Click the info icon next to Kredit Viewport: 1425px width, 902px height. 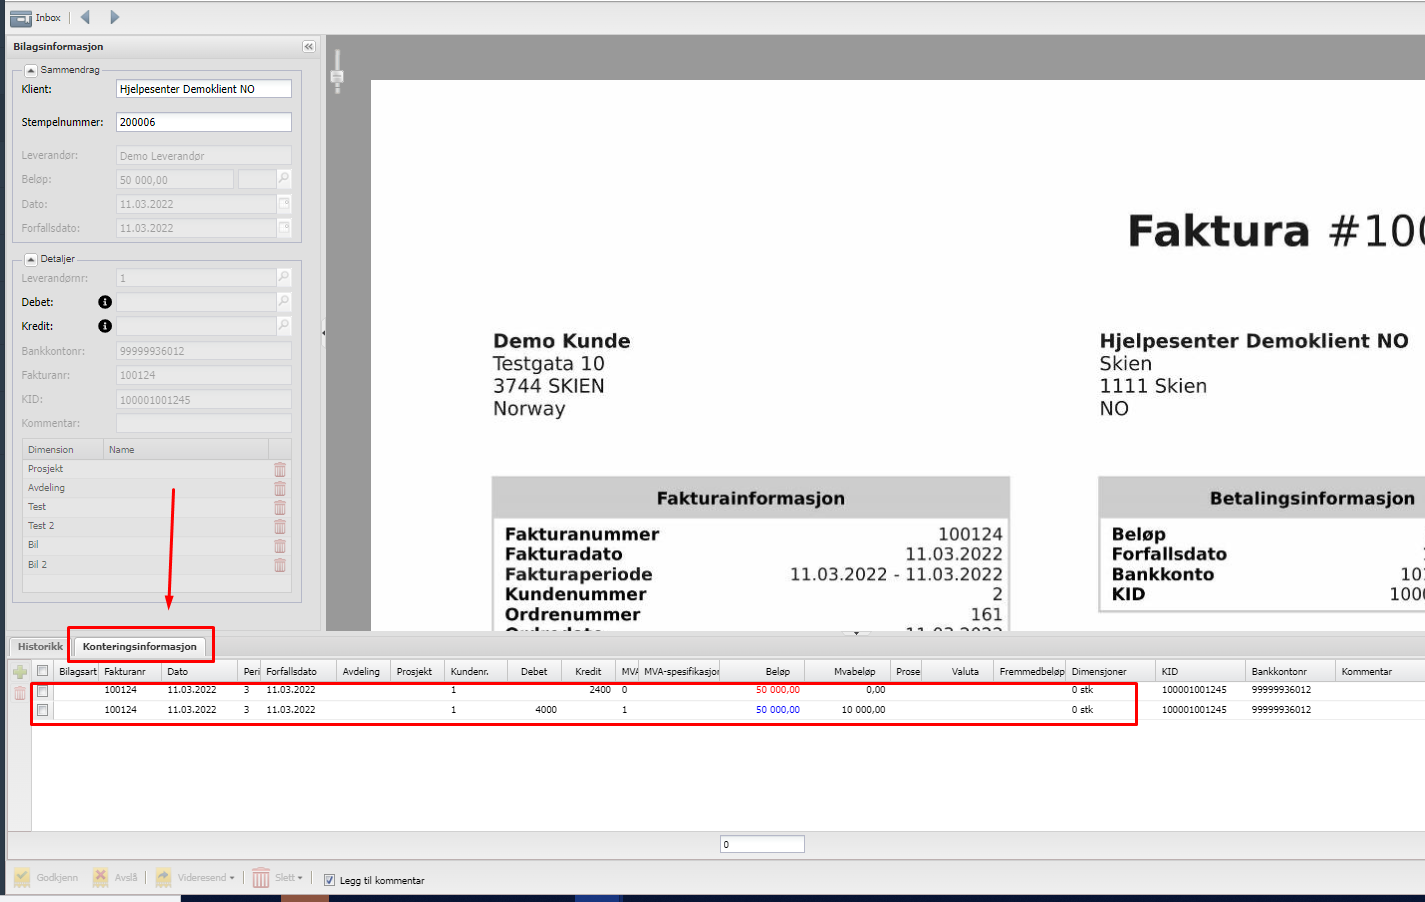pos(105,326)
